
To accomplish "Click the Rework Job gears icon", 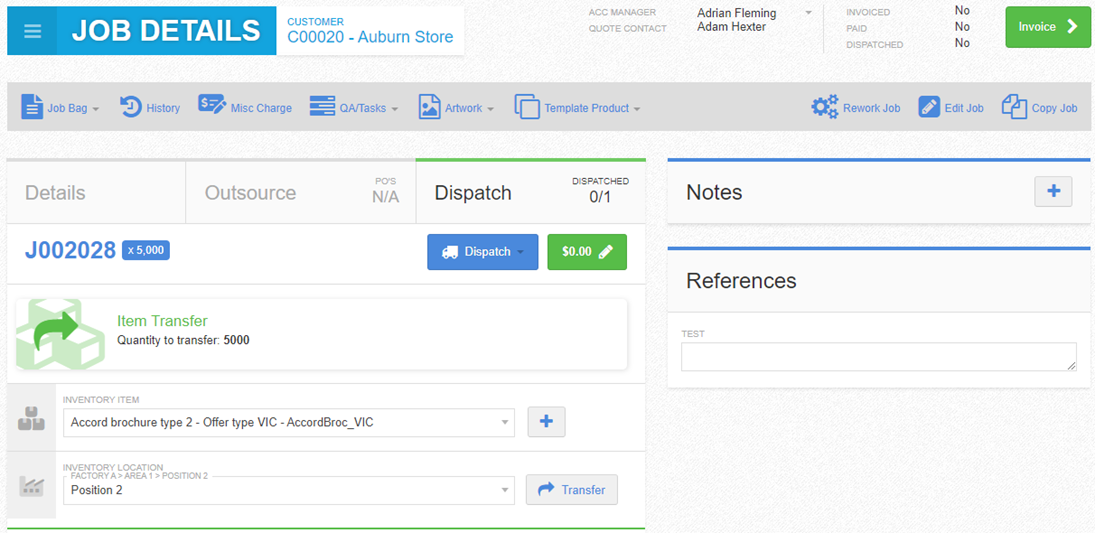I will click(x=825, y=107).
